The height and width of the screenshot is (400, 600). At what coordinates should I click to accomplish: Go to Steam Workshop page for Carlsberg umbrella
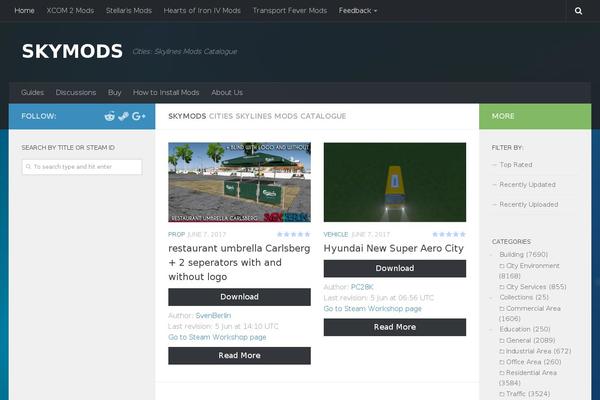tap(217, 337)
